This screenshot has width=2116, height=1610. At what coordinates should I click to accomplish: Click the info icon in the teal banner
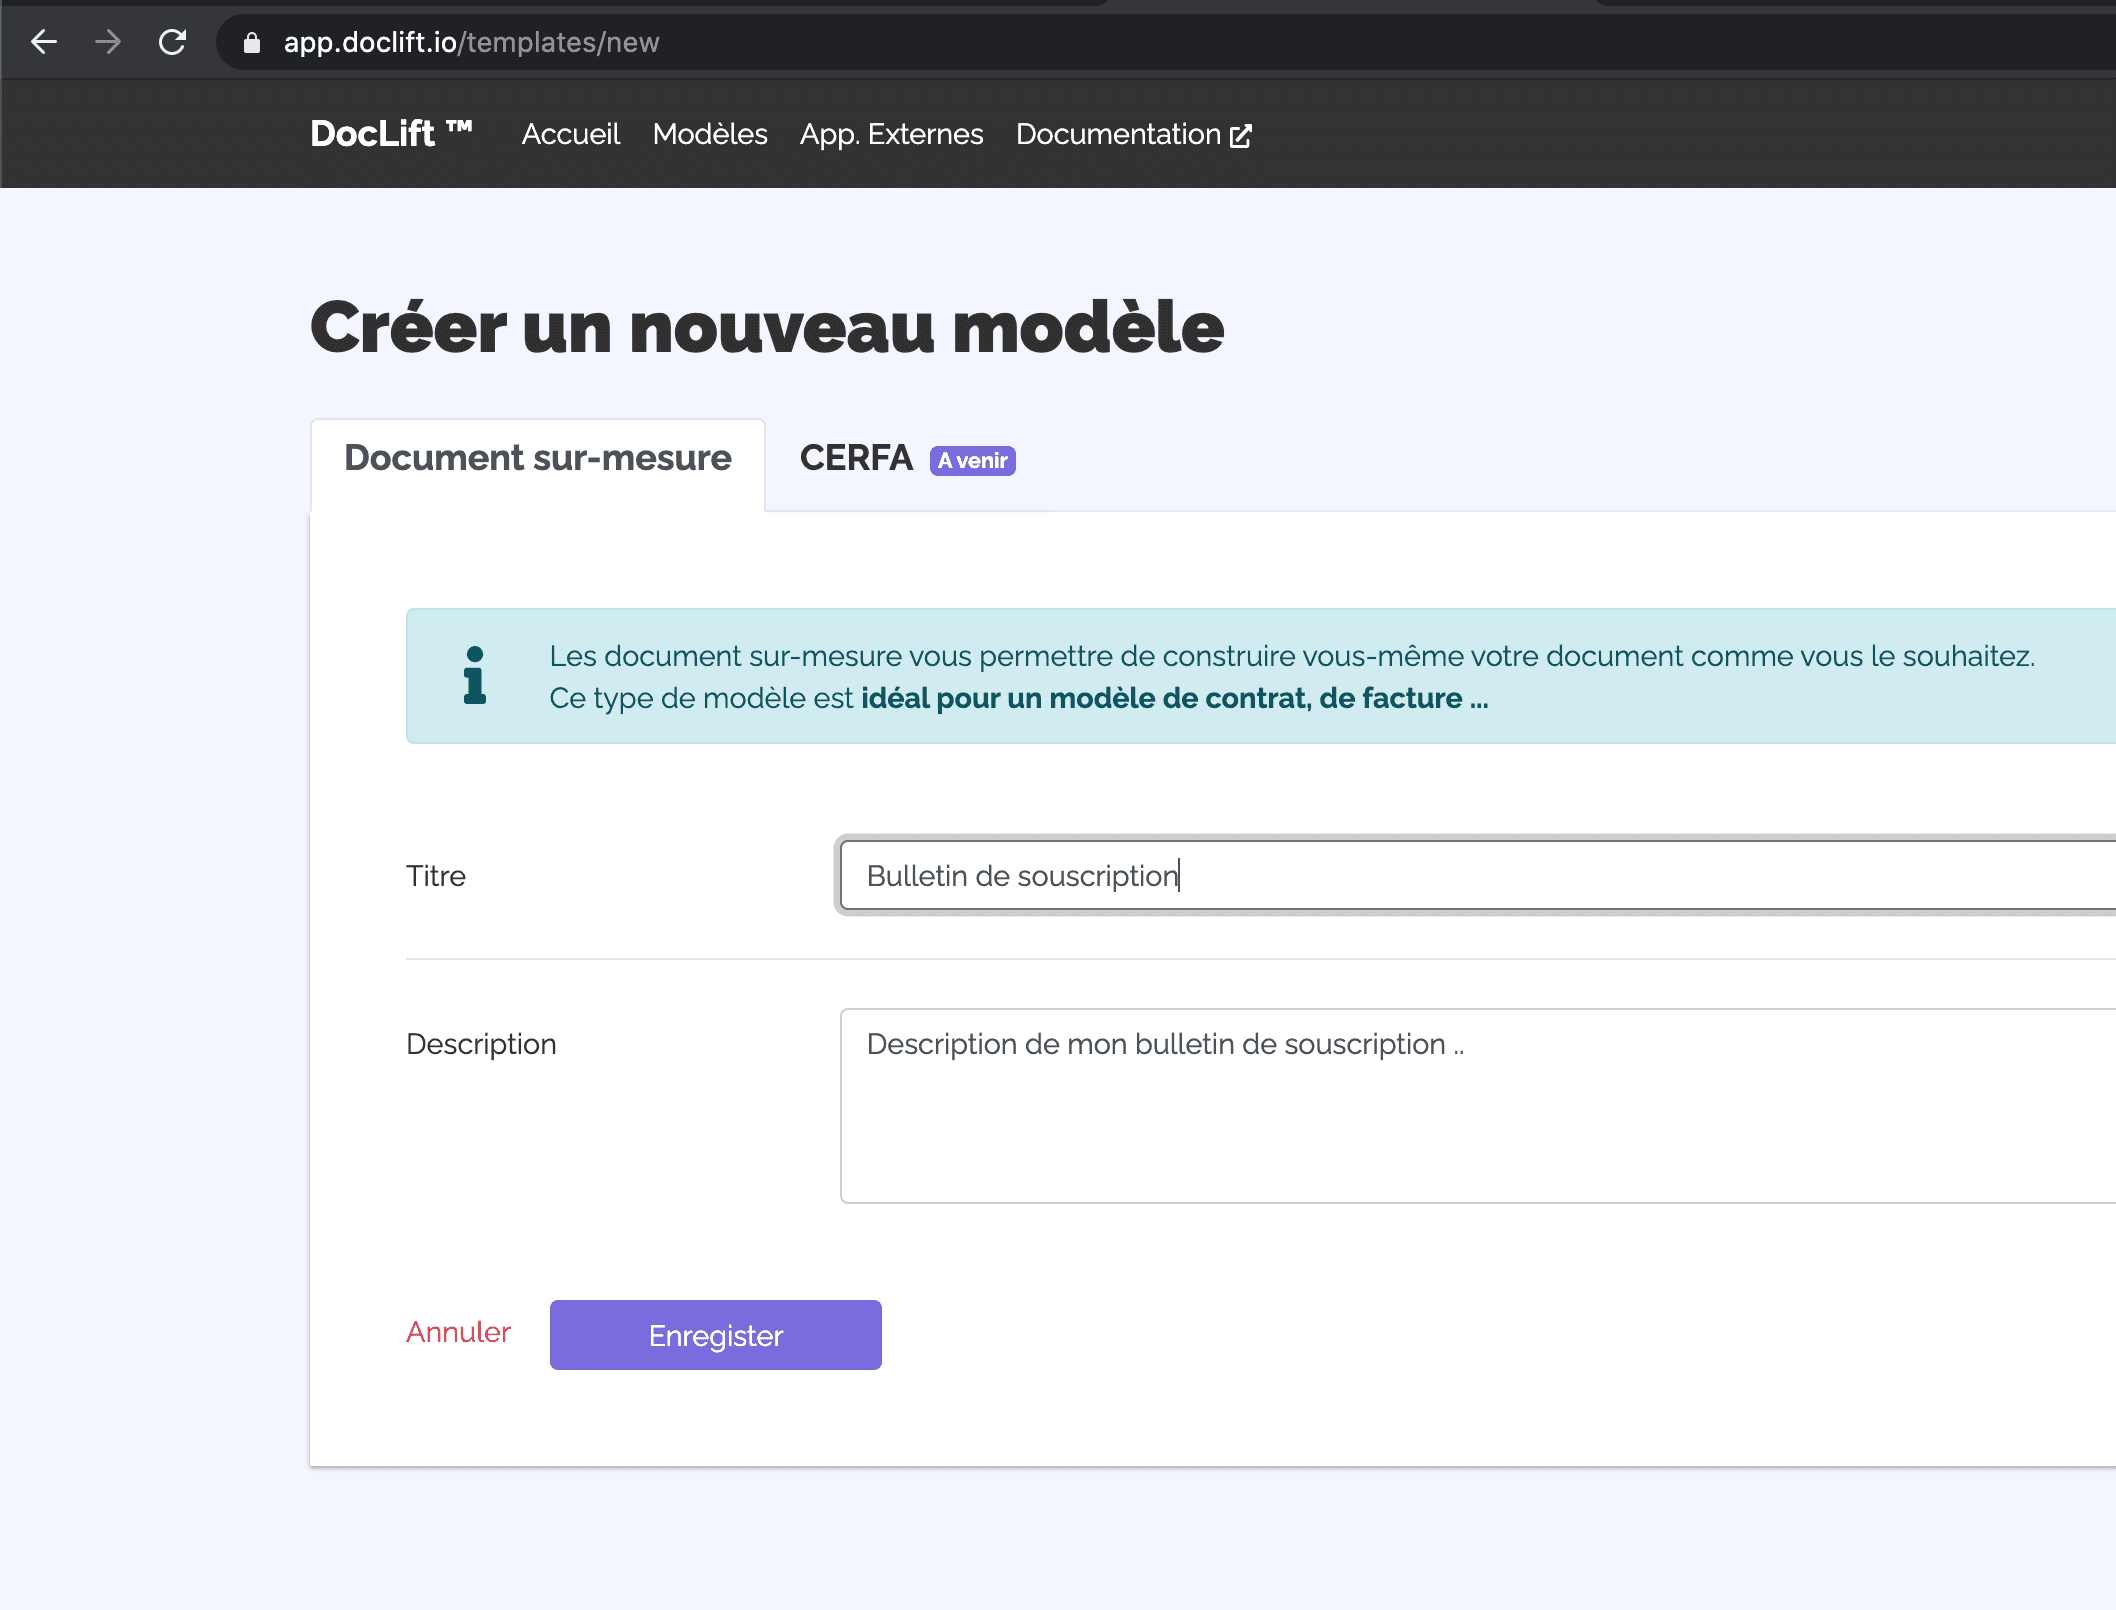(475, 675)
